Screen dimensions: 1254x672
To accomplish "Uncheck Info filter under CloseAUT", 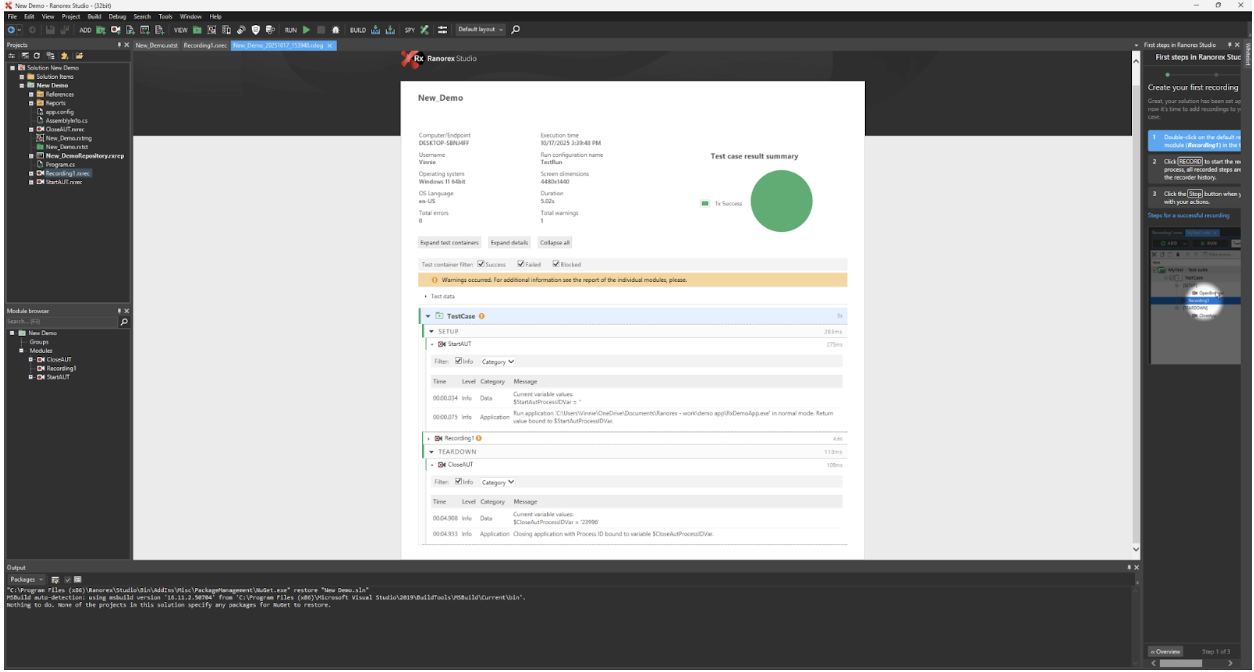I will tap(458, 482).
